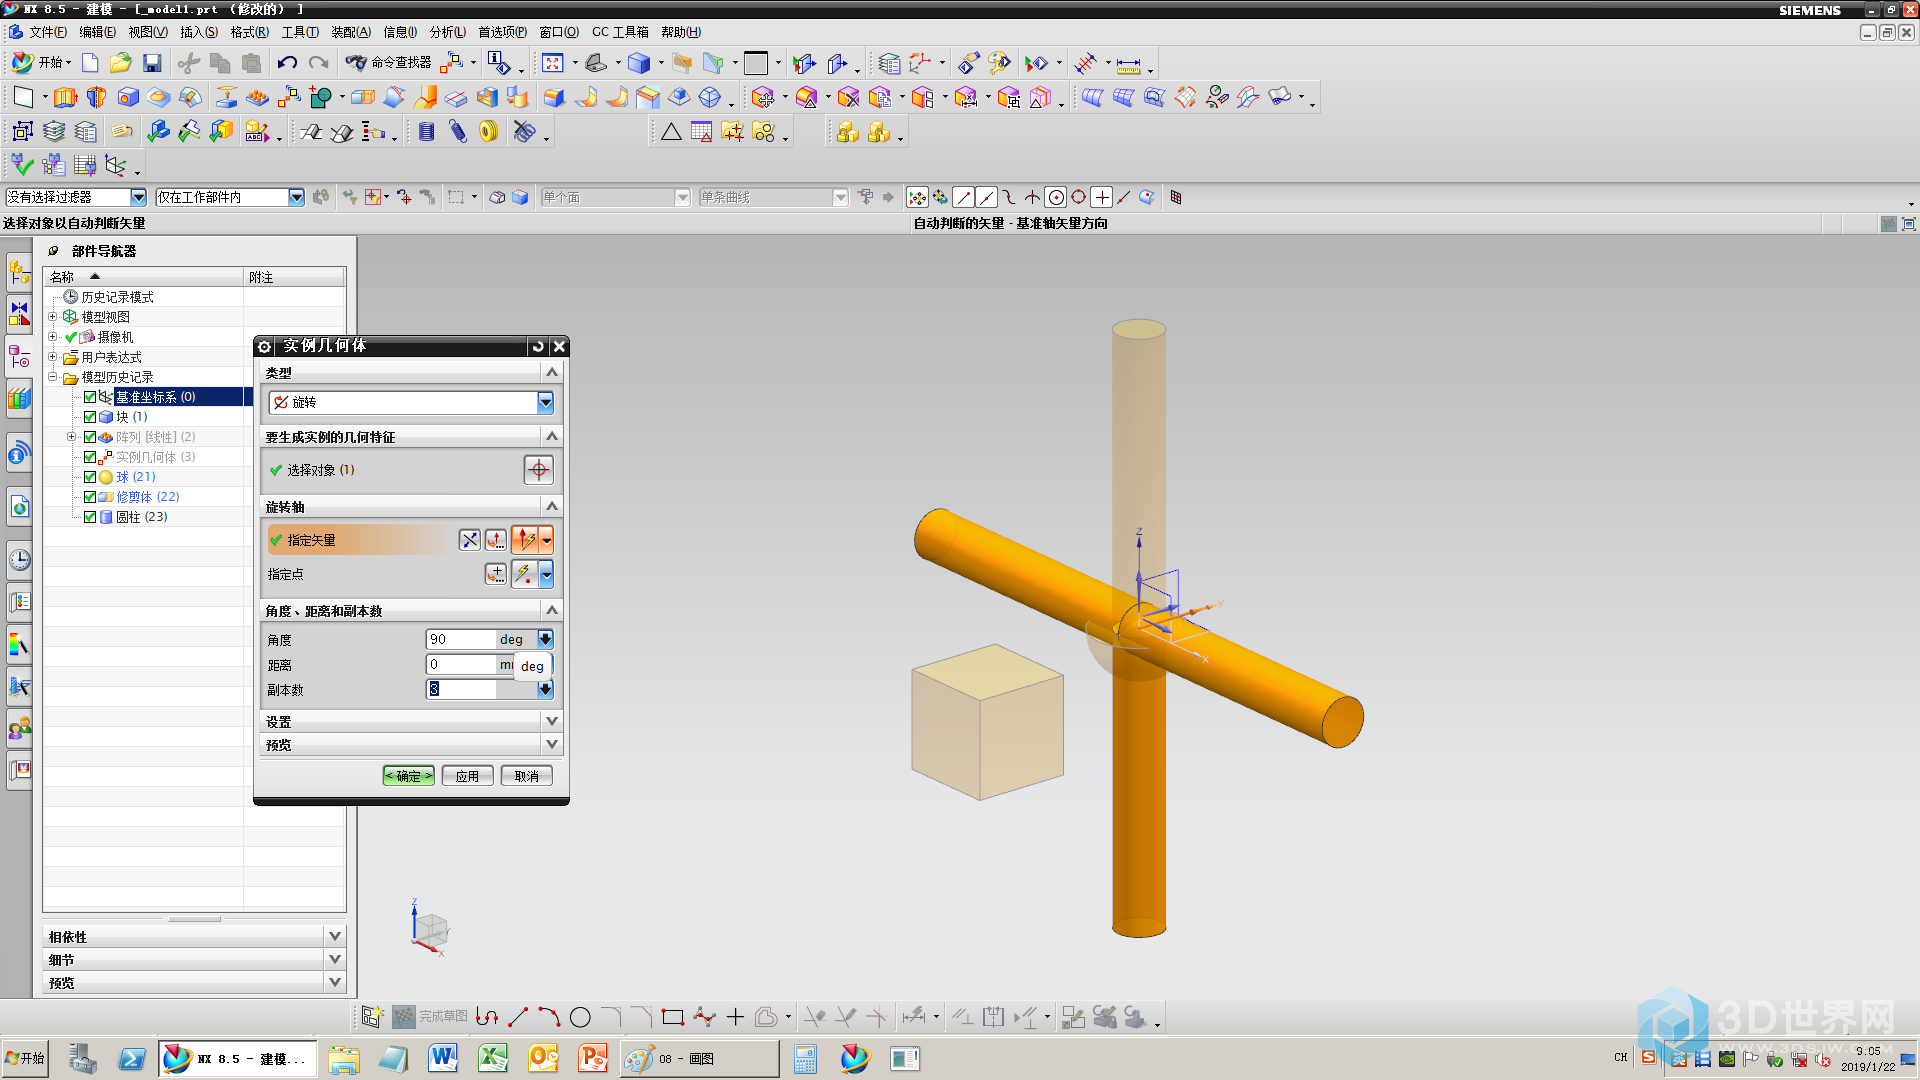This screenshot has width=1920, height=1080.
Task: Toggle checkbox for 圆柱 (23)
Action: coord(90,517)
